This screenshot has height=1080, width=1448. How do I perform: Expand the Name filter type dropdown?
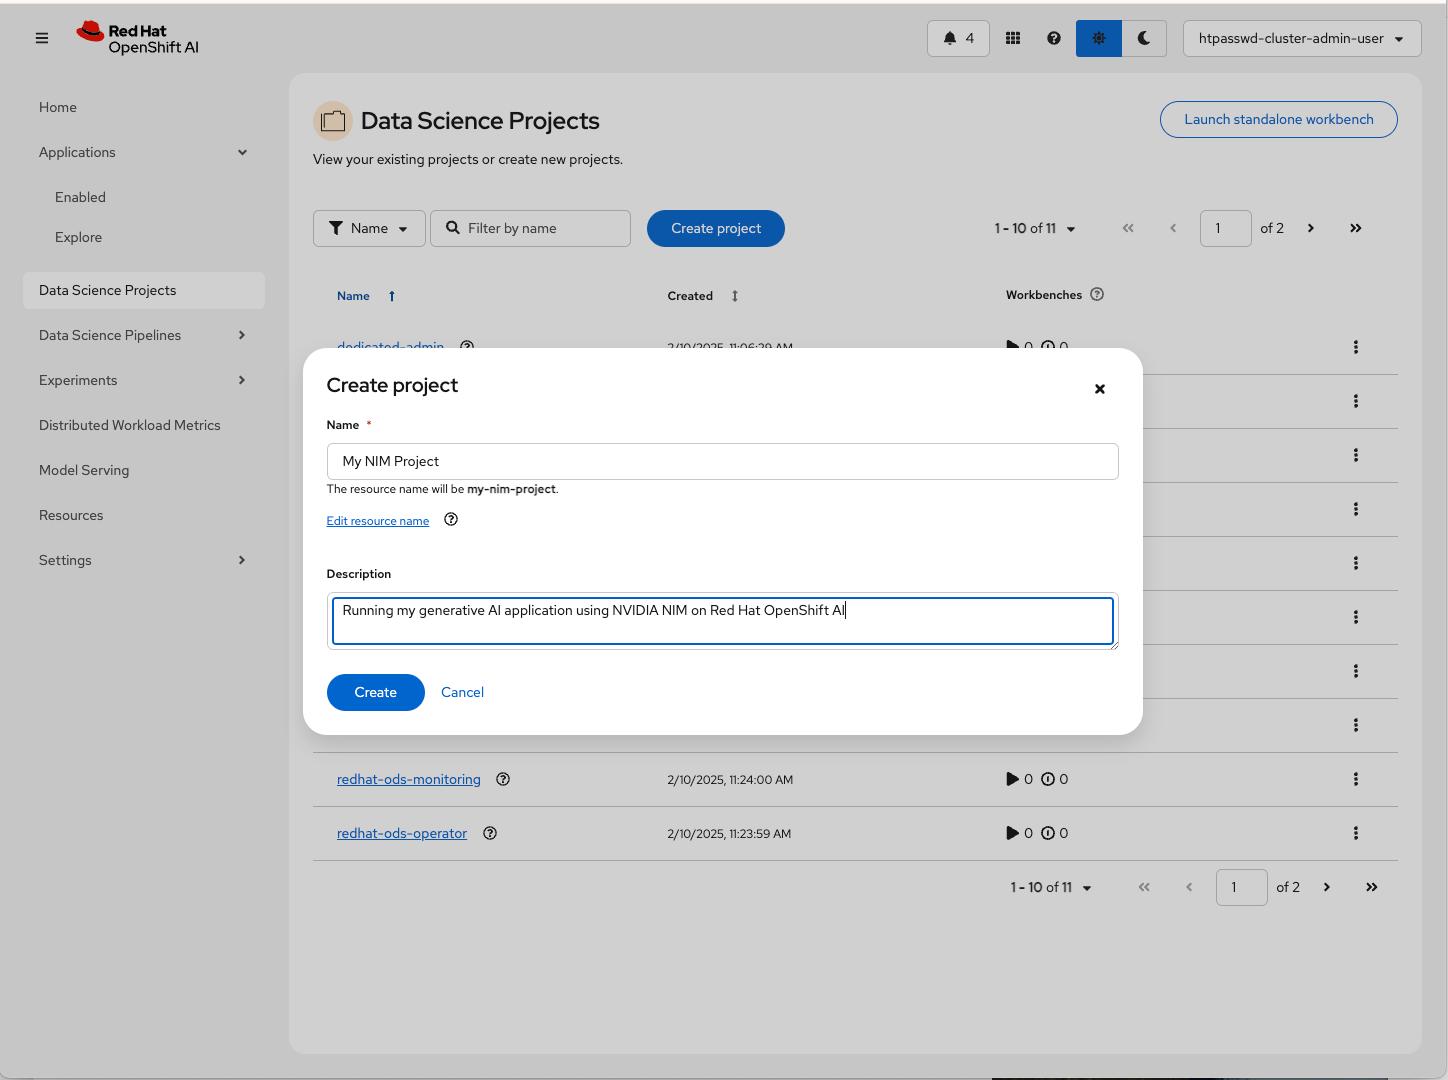369,228
